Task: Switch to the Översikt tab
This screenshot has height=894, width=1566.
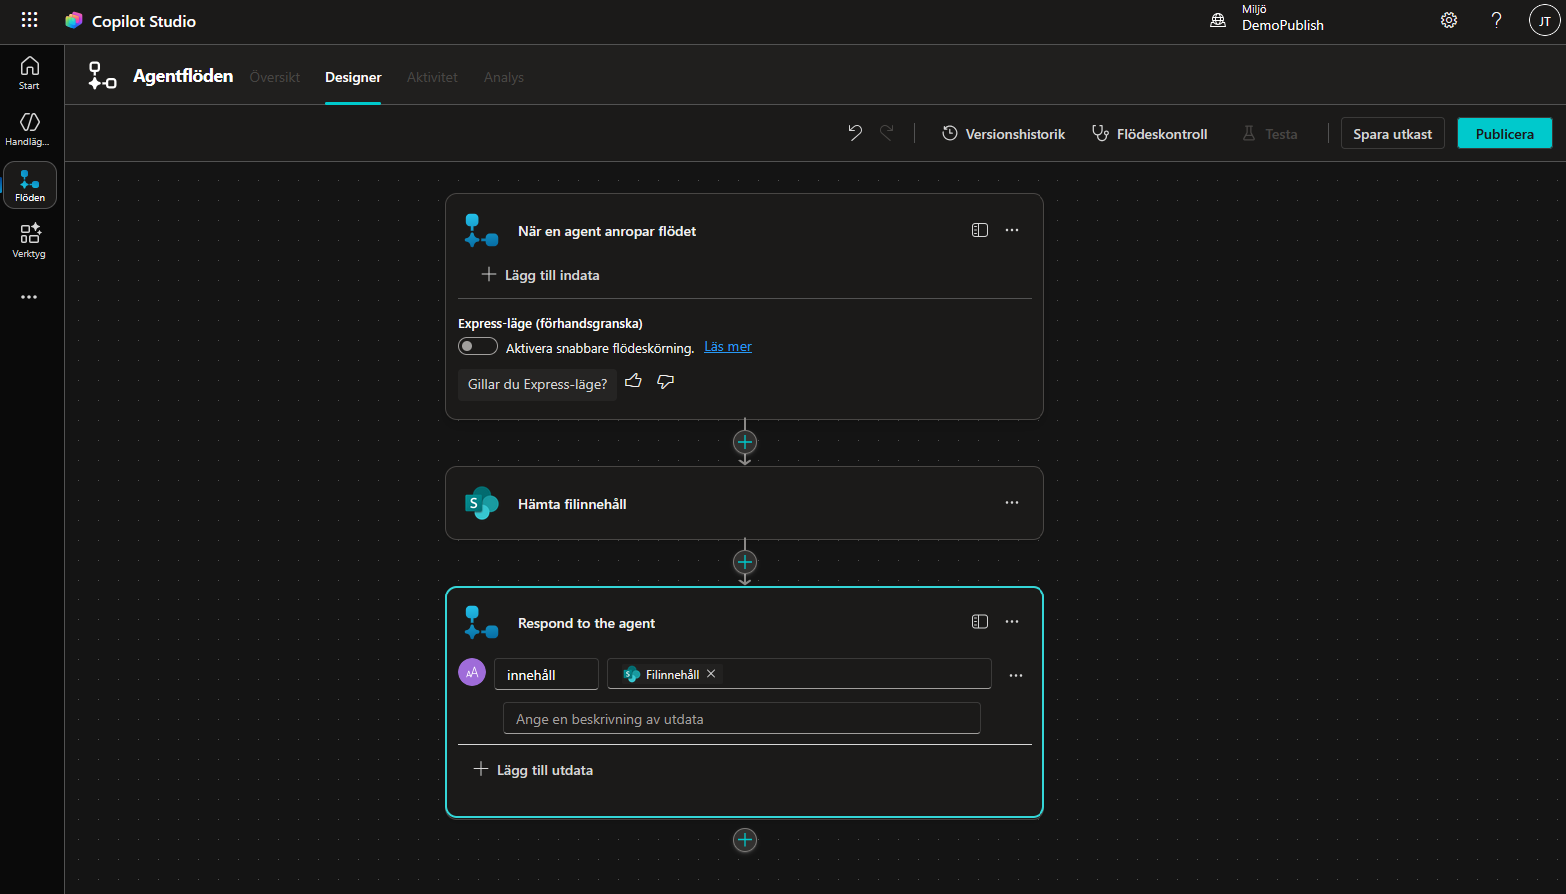Action: pos(275,77)
